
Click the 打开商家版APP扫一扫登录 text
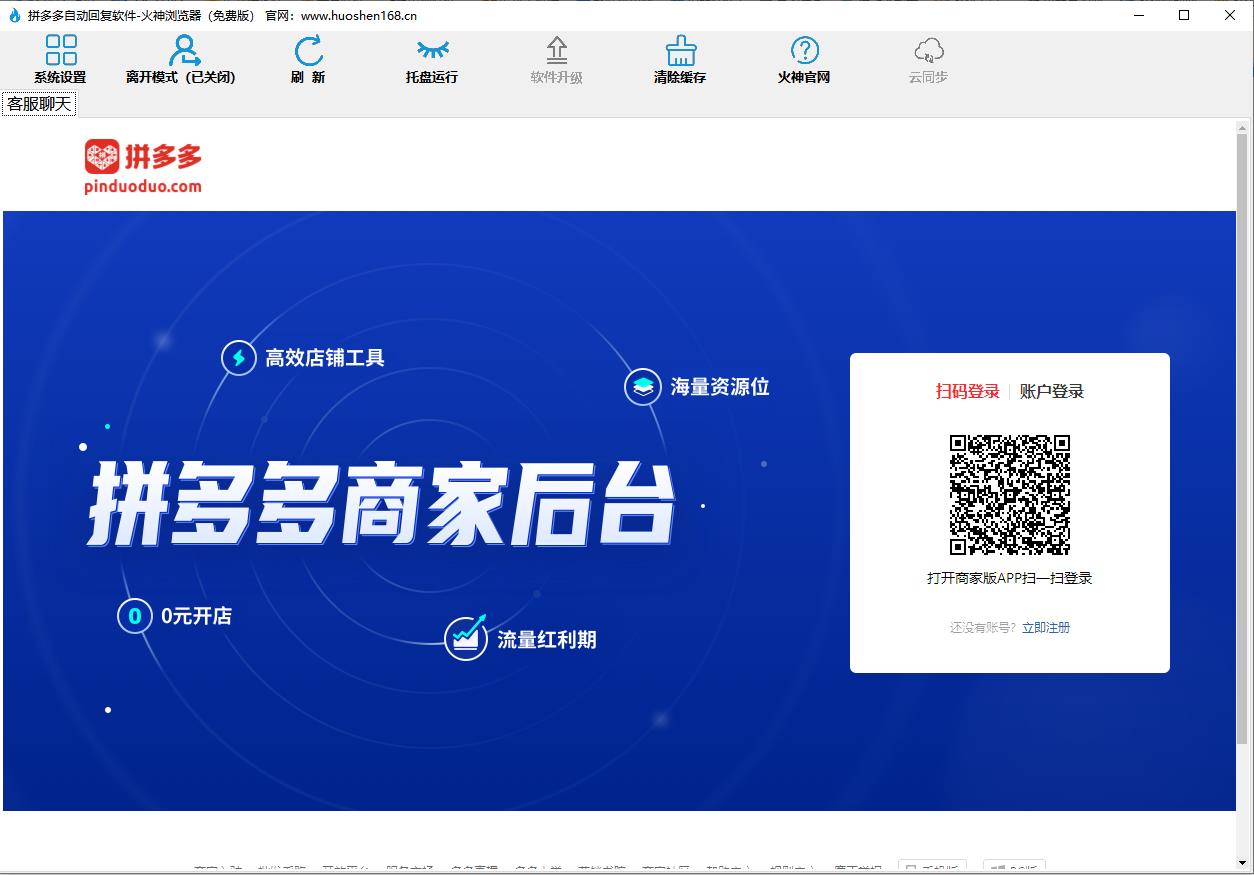pos(1009,578)
